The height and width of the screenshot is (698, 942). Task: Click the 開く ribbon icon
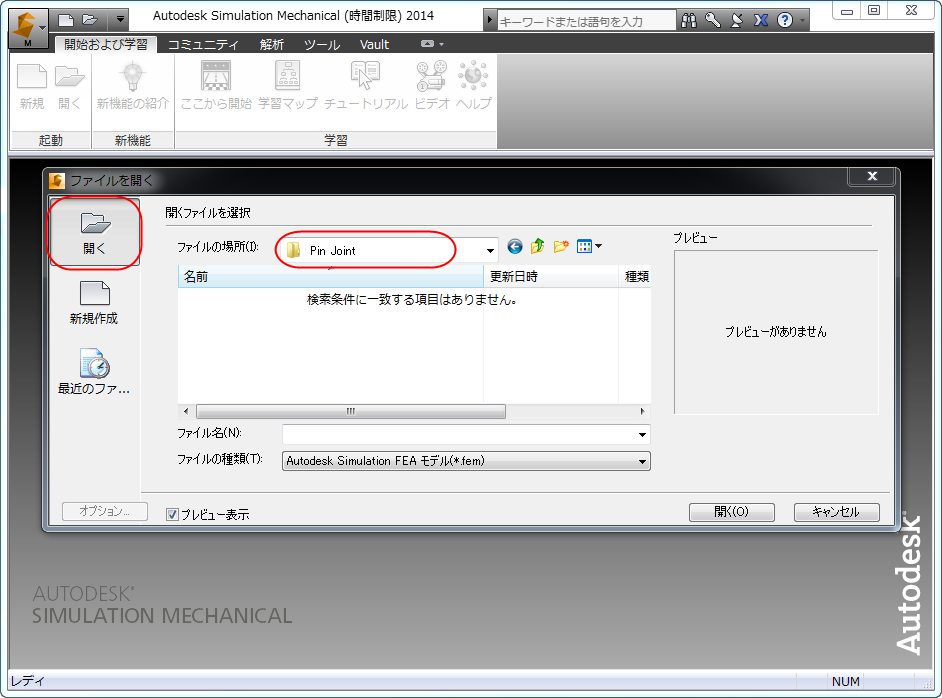(70, 87)
